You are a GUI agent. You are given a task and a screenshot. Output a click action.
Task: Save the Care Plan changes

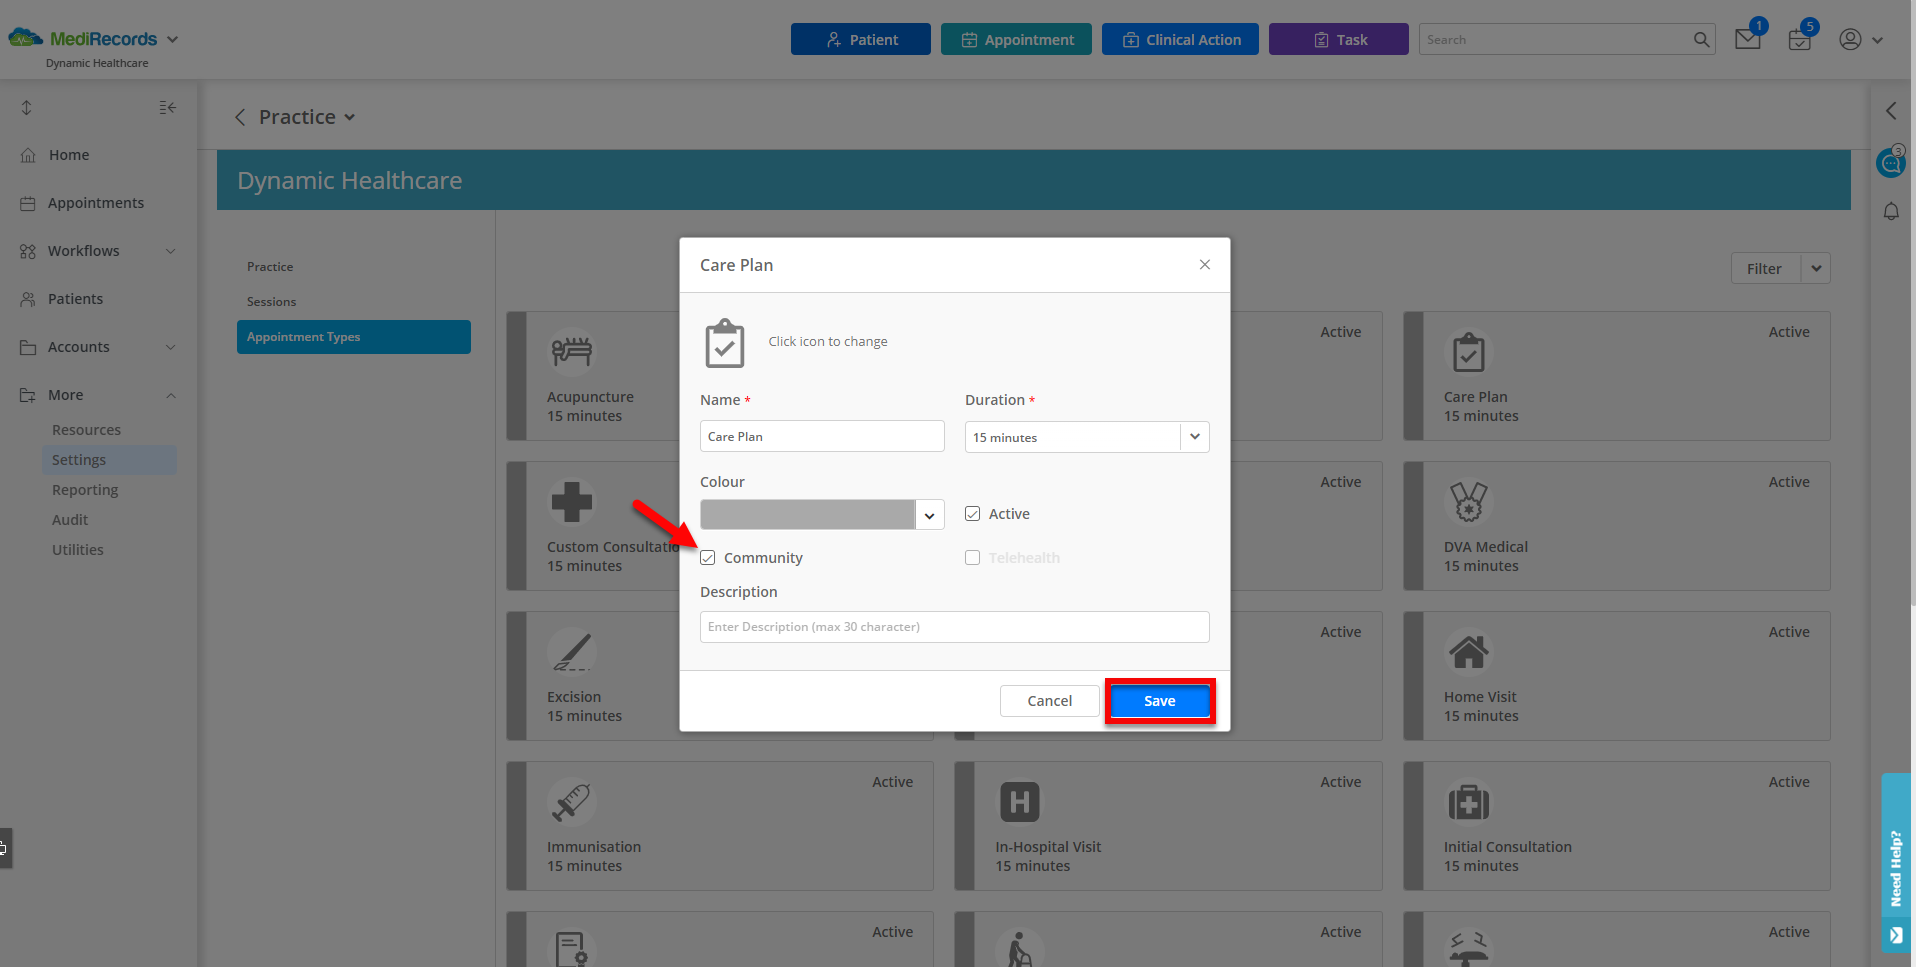1160,701
